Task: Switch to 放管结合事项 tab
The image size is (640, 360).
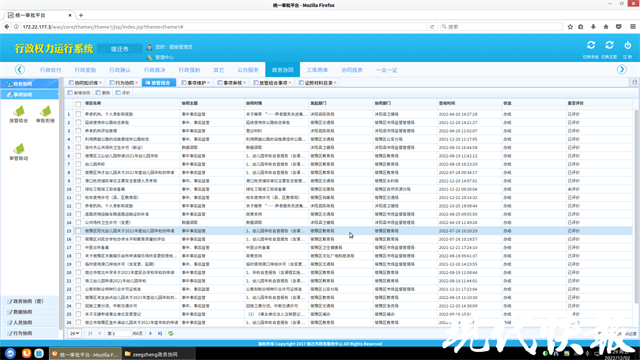Action: (271, 83)
